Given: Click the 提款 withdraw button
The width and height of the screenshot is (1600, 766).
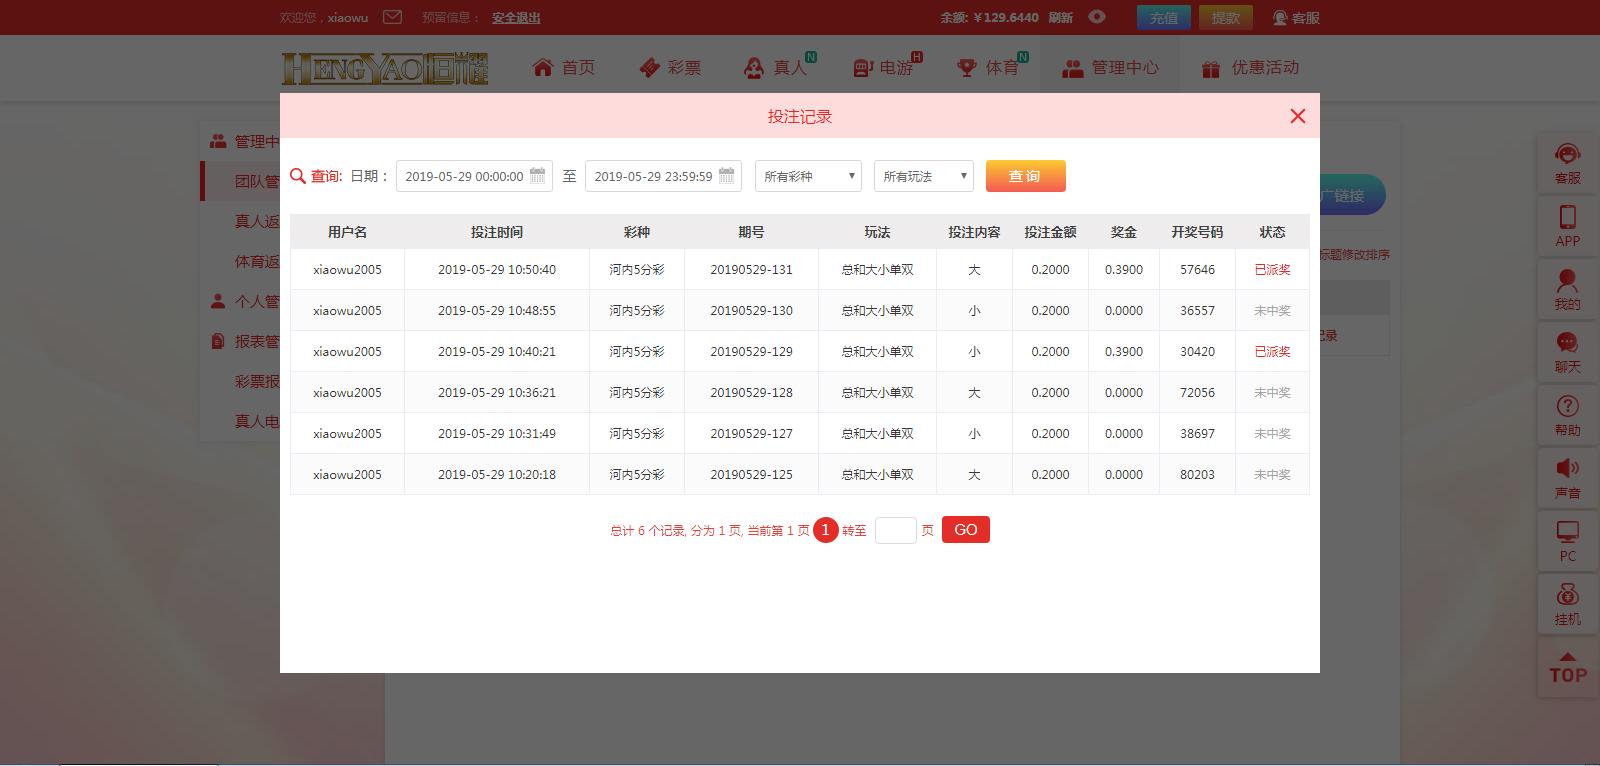Looking at the screenshot, I should tap(1225, 17).
